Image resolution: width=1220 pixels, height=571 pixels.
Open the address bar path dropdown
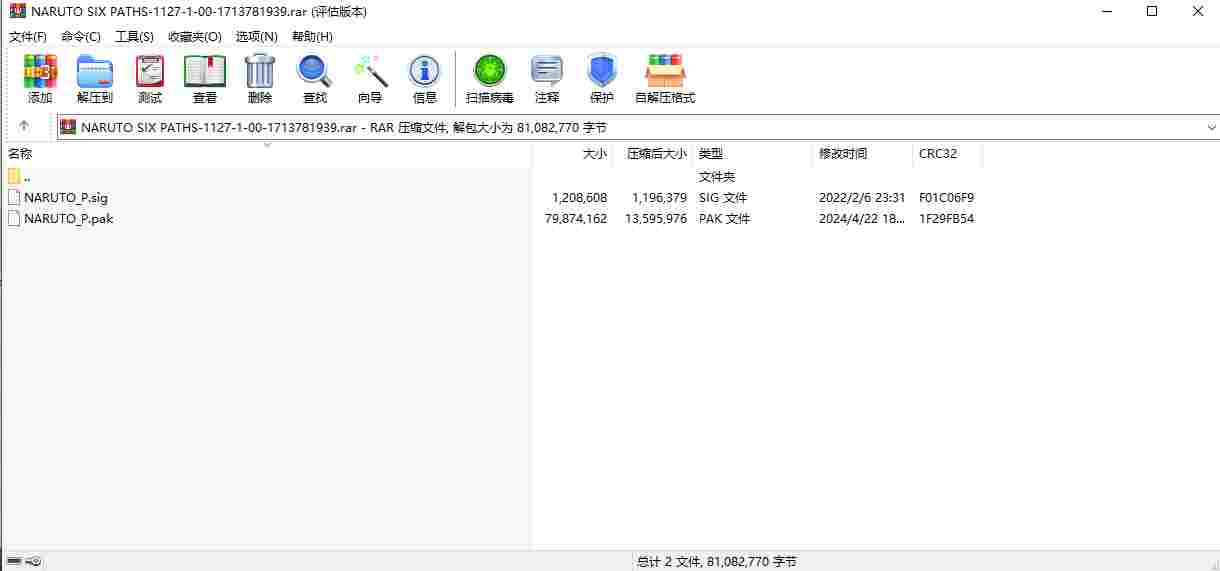tap(1211, 127)
